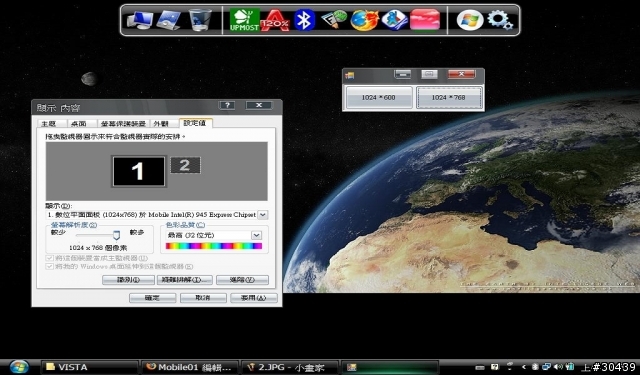Screen dimensions: 640x375
Task: Click the 進階(V) advanced button
Action: click(242, 280)
